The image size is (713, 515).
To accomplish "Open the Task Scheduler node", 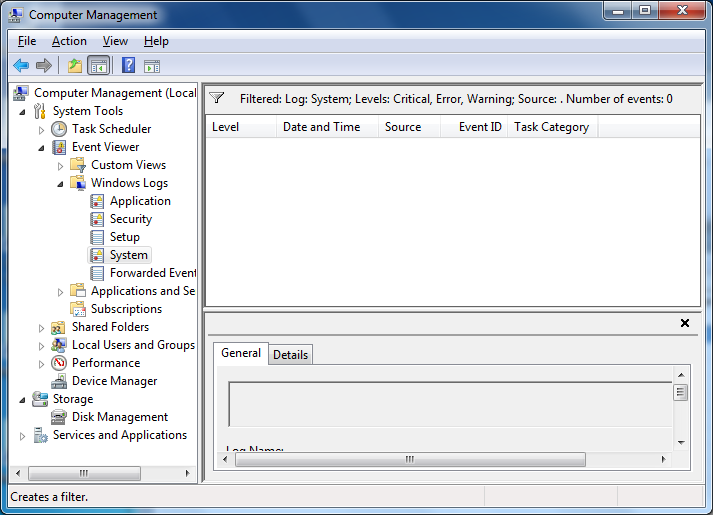I will (x=111, y=129).
